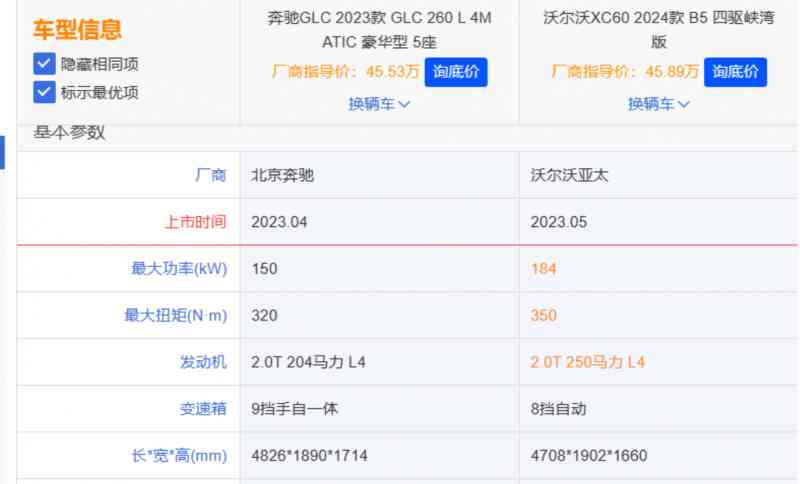Image resolution: width=800 pixels, height=484 pixels.
Task: Open 换辆车 dropdown under 奔驰GLC
Action: tap(379, 104)
